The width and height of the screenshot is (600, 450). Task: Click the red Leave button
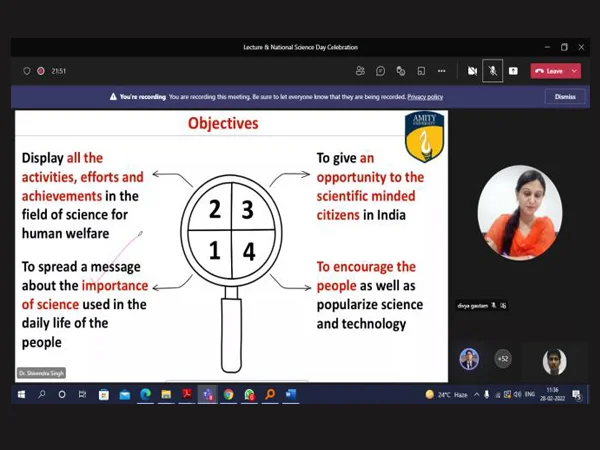point(549,71)
